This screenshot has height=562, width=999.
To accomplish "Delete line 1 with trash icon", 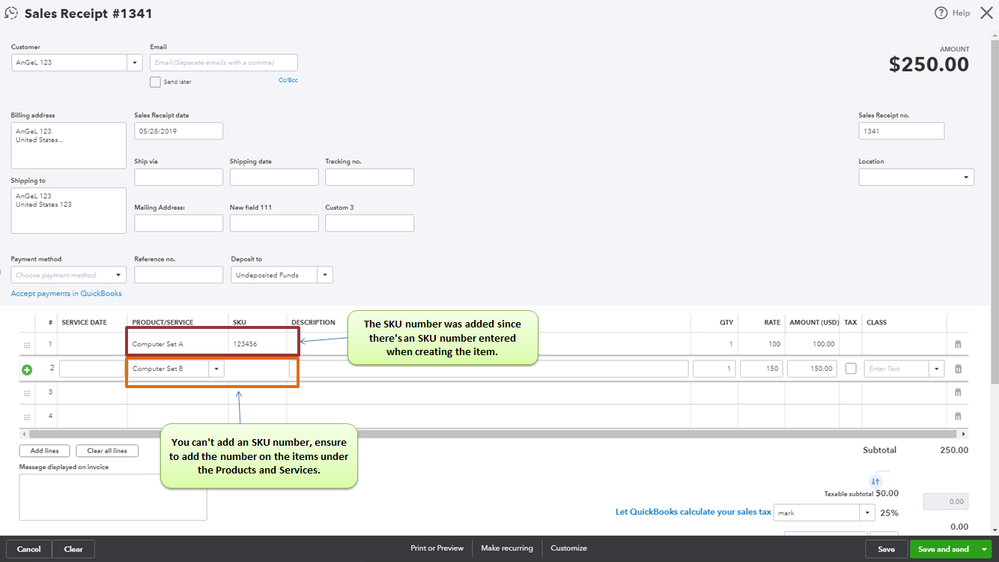I will point(958,344).
